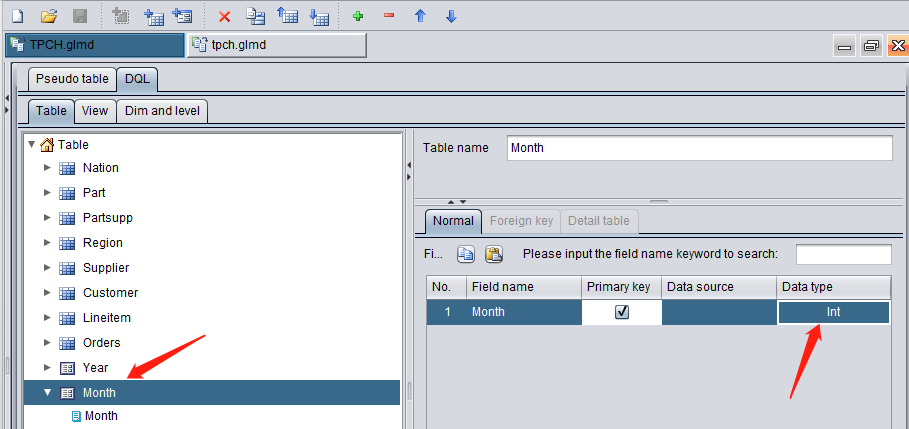
Task: Click the greyed add-pseudo-table dashed icon
Action: coord(122,16)
